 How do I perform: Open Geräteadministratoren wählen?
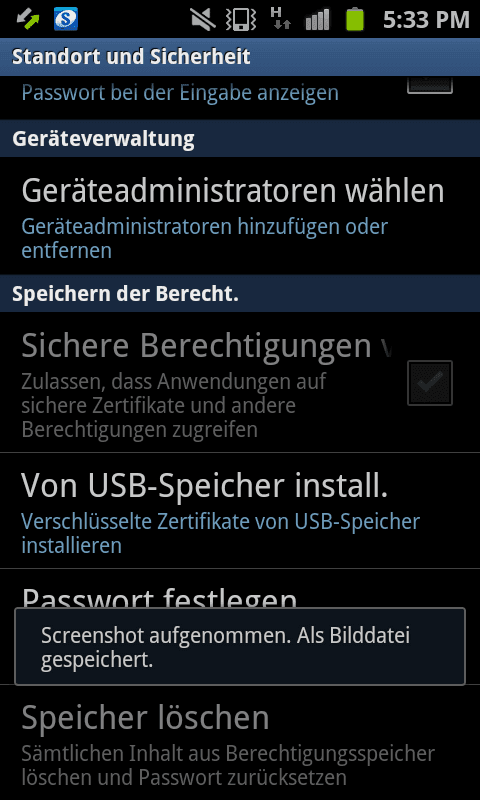tap(240, 216)
